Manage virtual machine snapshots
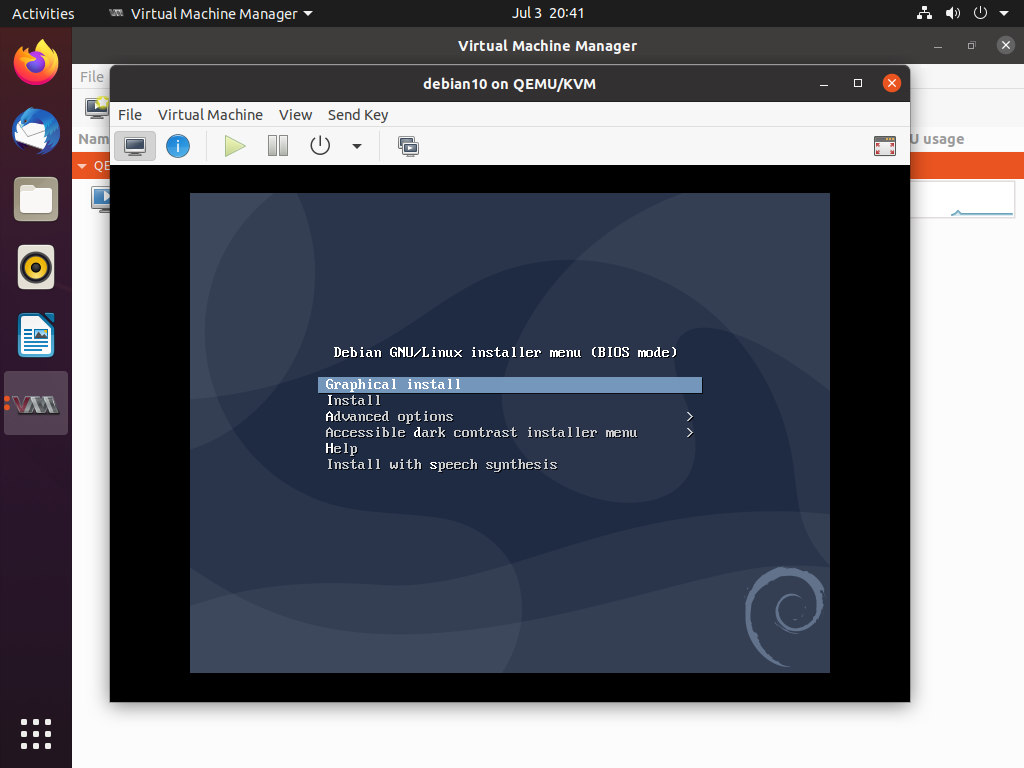 click(407, 145)
